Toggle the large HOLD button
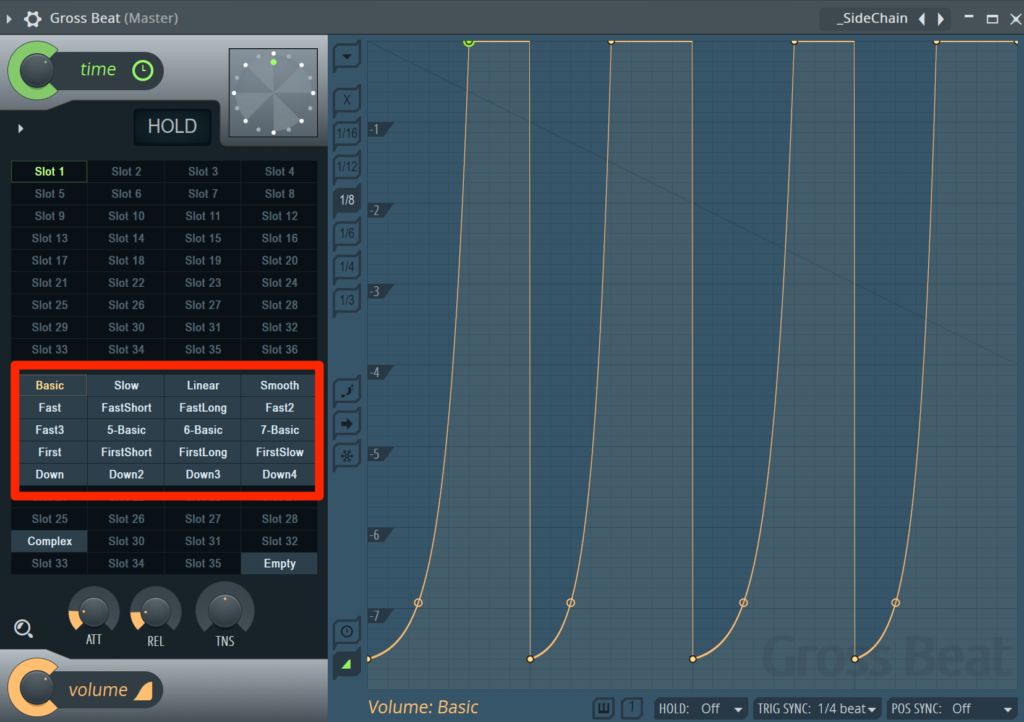Image resolution: width=1024 pixels, height=722 pixels. pos(172,126)
